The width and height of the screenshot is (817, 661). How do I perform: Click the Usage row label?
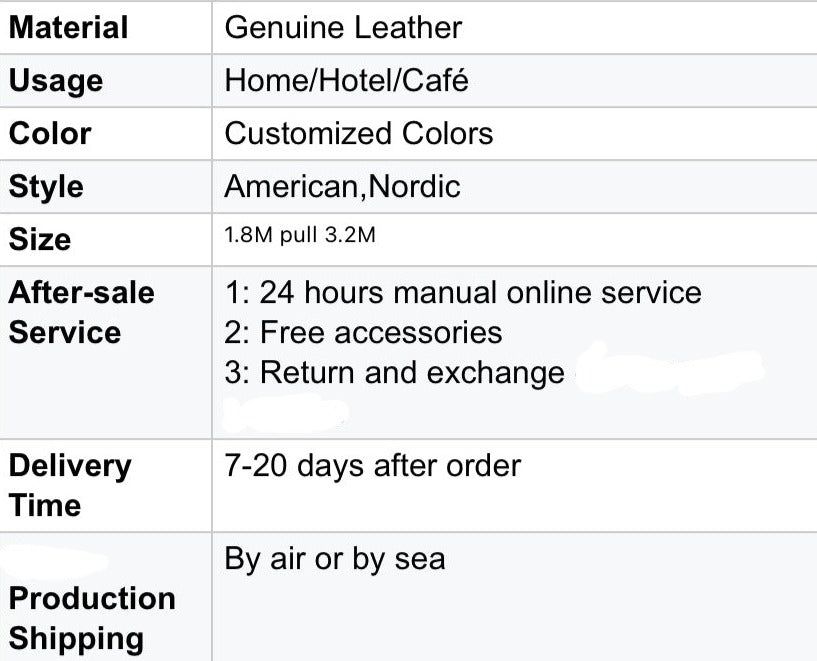[56, 81]
